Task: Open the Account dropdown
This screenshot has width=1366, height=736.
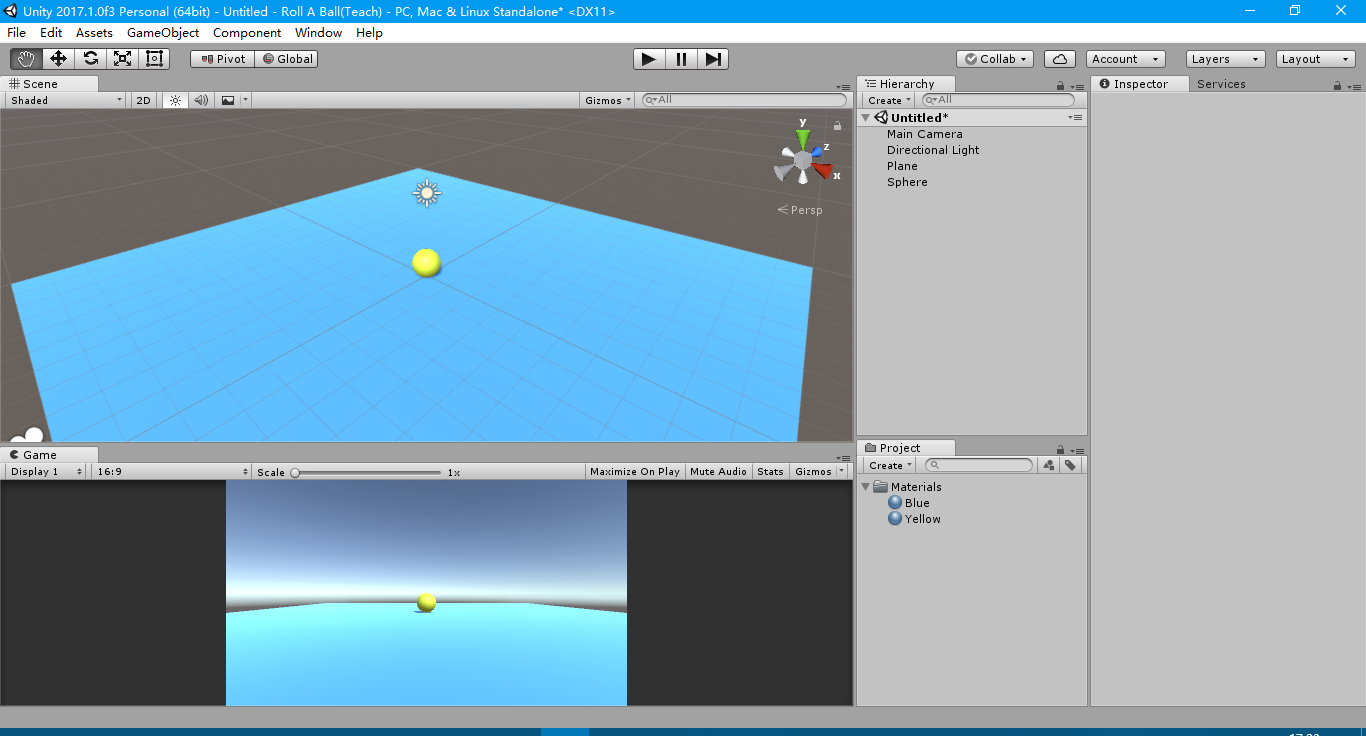Action: click(x=1126, y=59)
